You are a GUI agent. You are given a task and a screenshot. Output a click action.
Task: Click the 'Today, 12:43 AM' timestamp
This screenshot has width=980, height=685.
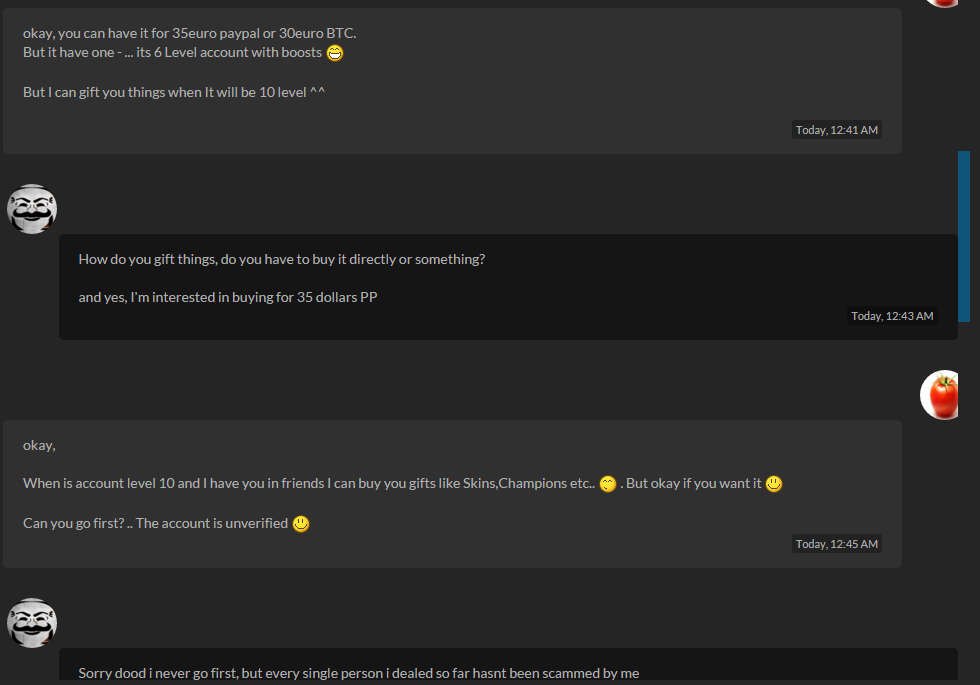892,316
